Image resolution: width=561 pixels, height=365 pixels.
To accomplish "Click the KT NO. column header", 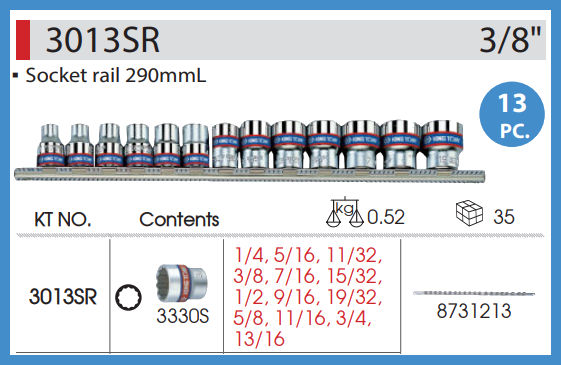I will coord(63,219).
